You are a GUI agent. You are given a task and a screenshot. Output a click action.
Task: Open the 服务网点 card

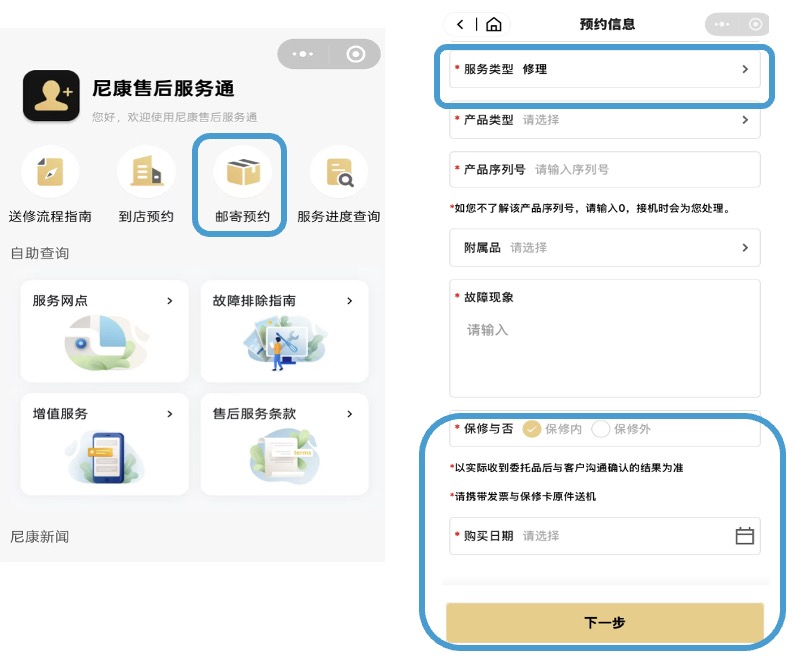[104, 331]
